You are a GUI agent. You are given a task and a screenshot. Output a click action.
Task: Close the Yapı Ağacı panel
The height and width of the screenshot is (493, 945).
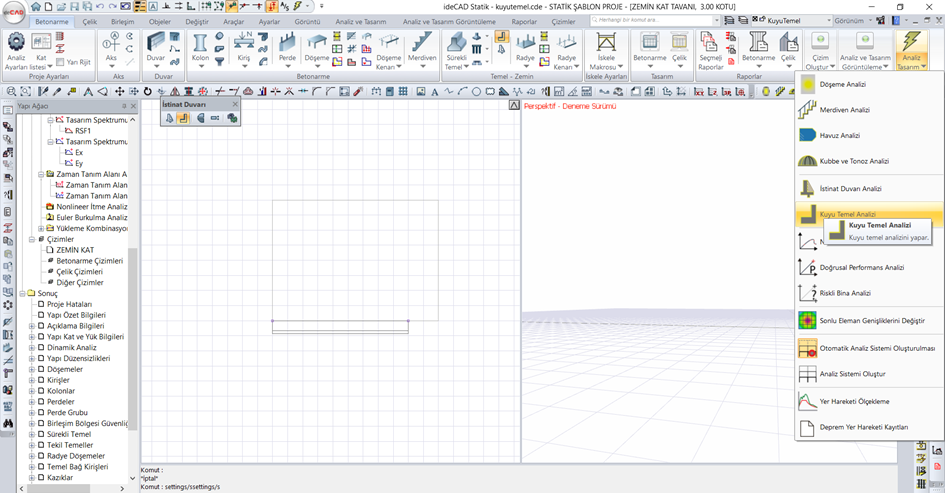133,106
